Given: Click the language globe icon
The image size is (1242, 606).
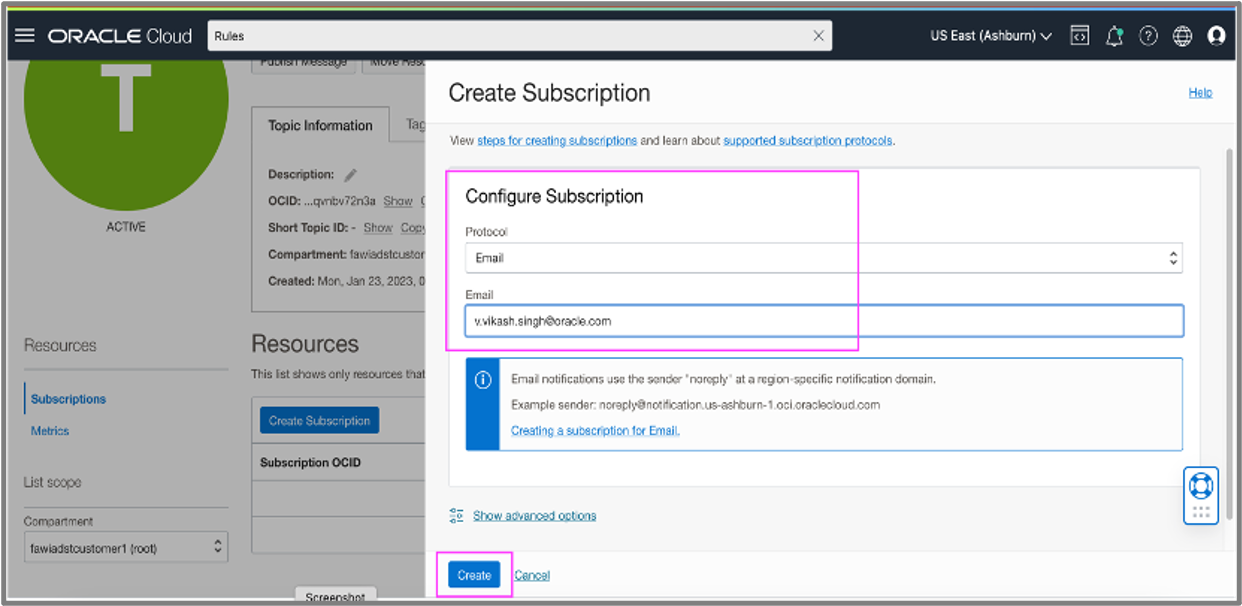Looking at the screenshot, I should [1182, 35].
